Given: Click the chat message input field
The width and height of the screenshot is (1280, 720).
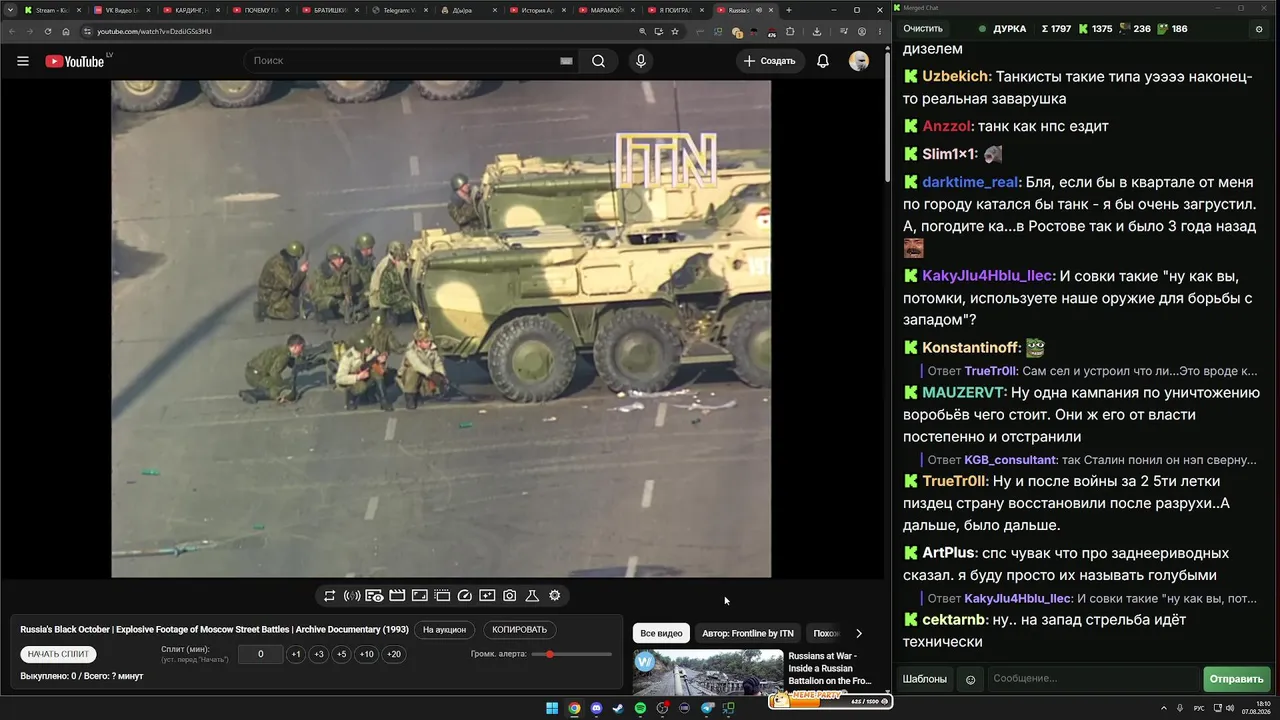Looking at the screenshot, I should point(1093,679).
